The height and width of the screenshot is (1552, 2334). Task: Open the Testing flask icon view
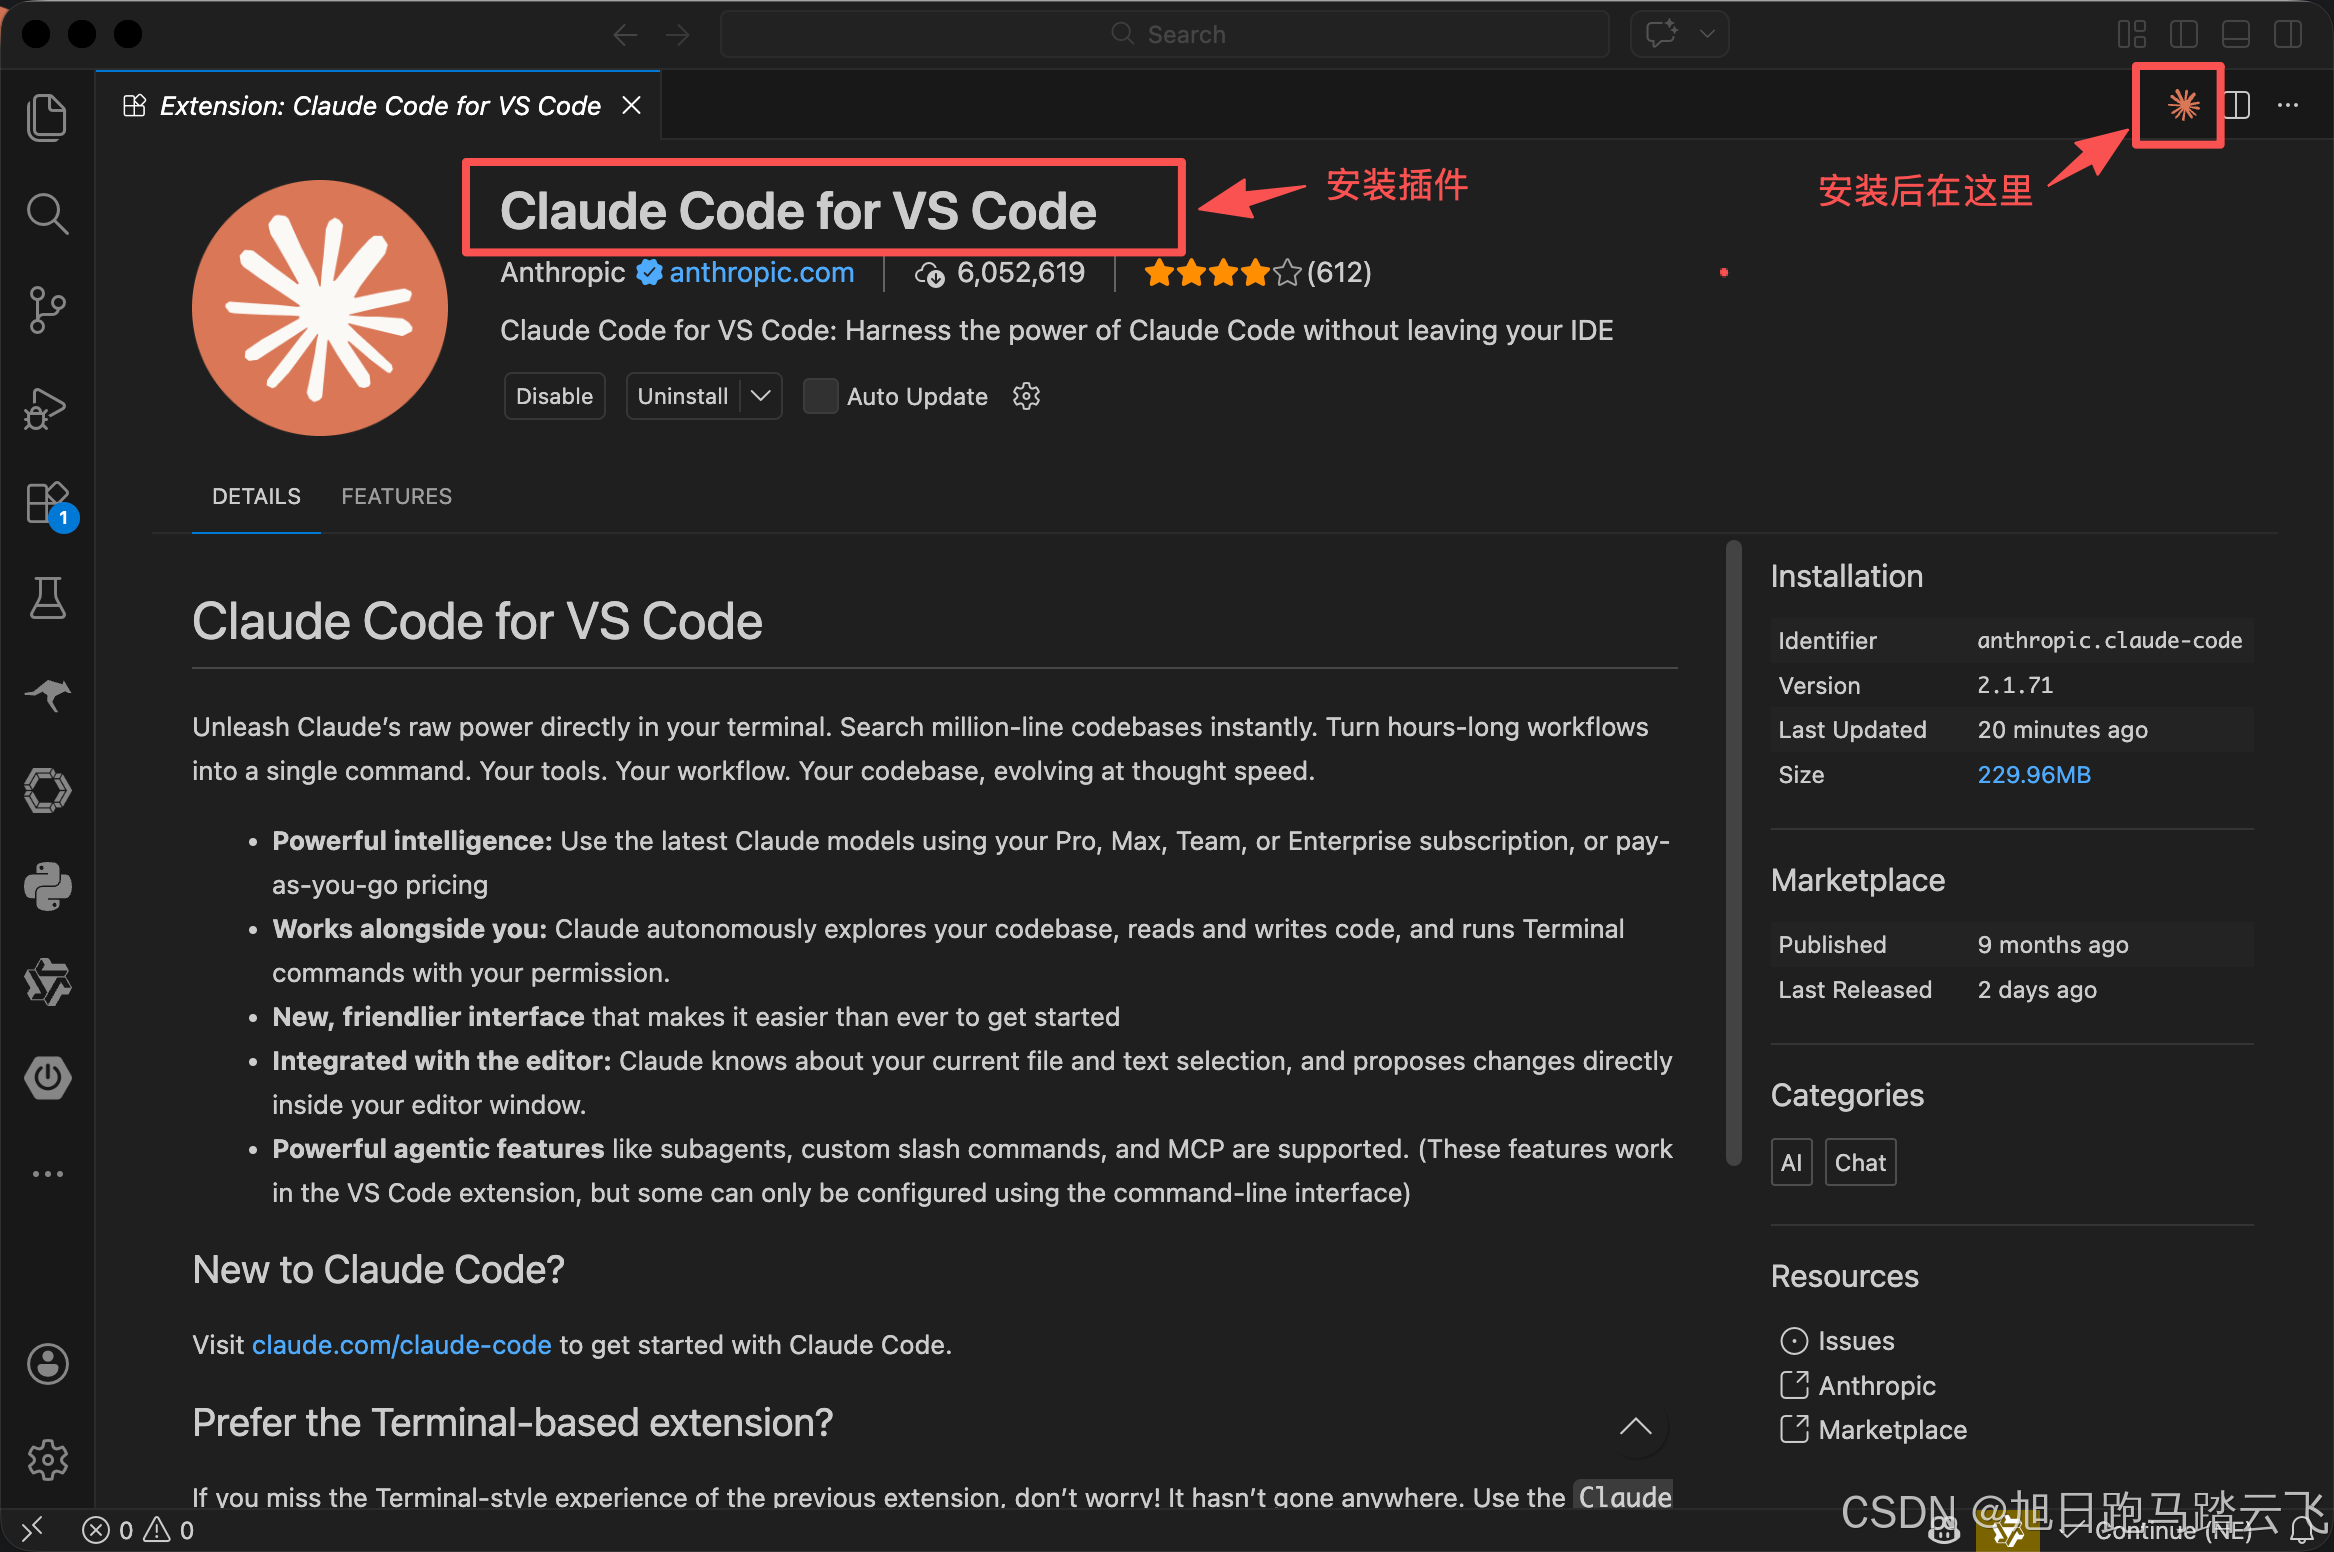point(46,598)
